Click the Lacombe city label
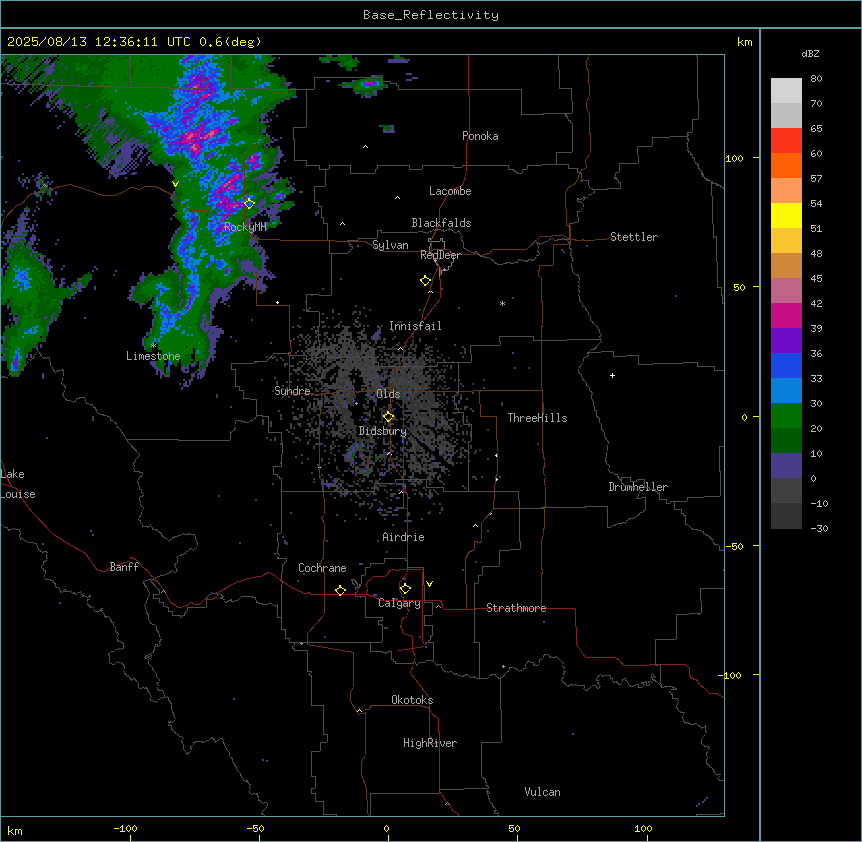Viewport: 862px width, 842px height. tap(450, 191)
